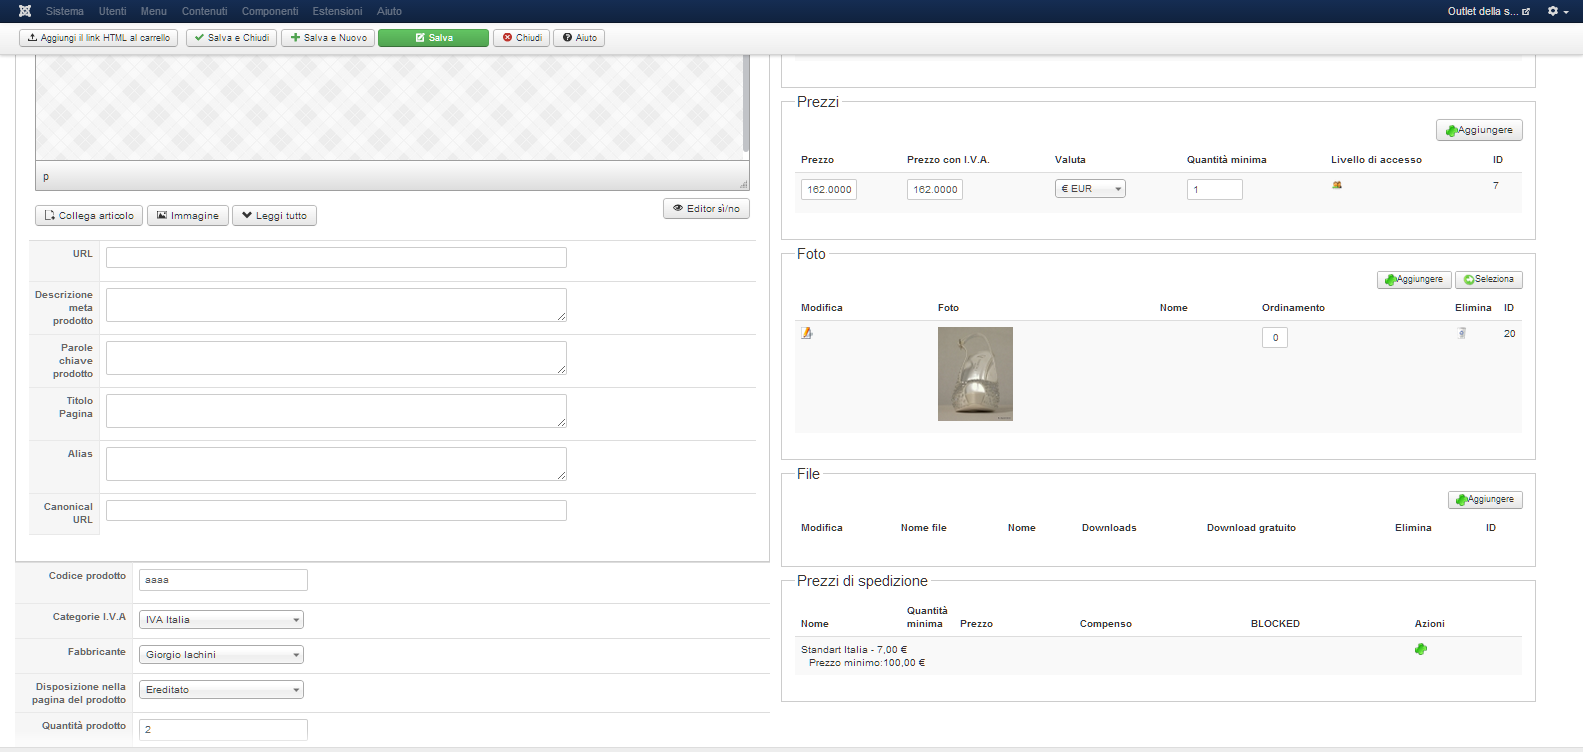The width and height of the screenshot is (1583, 752).
Task: Click the editor resize handle icon
Action: coord(743,184)
